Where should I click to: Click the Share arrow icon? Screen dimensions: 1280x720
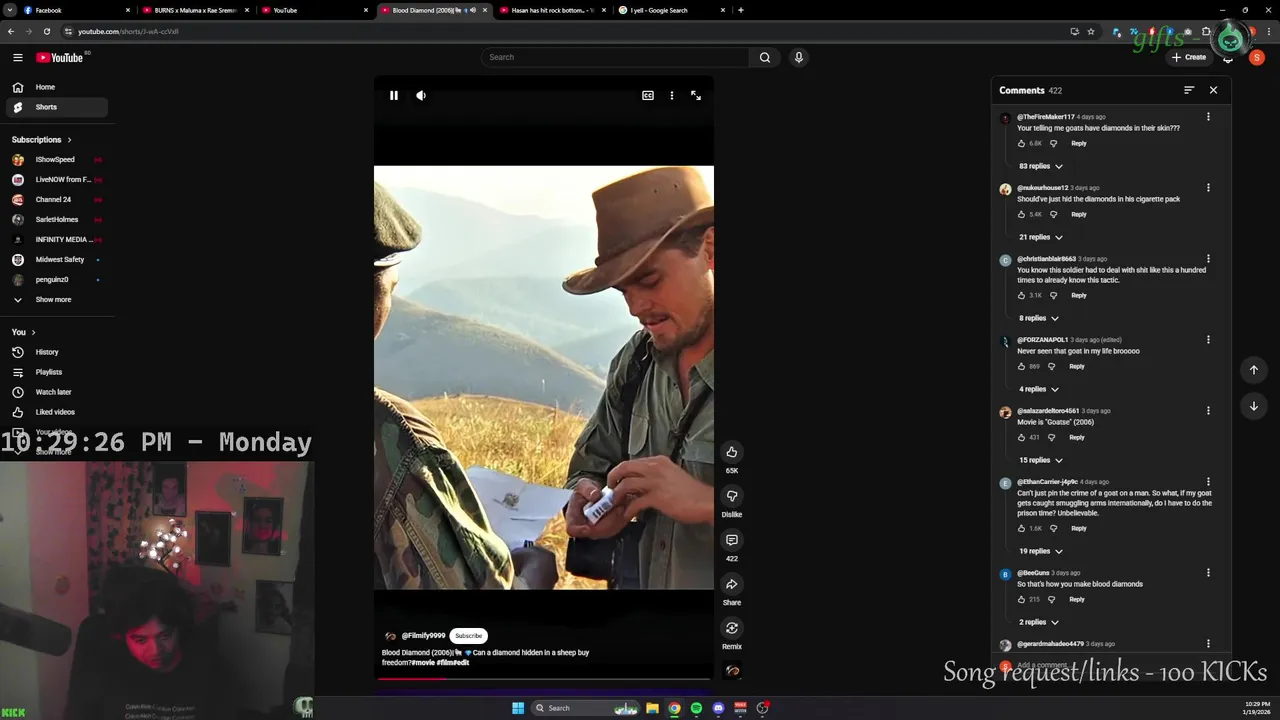[732, 584]
